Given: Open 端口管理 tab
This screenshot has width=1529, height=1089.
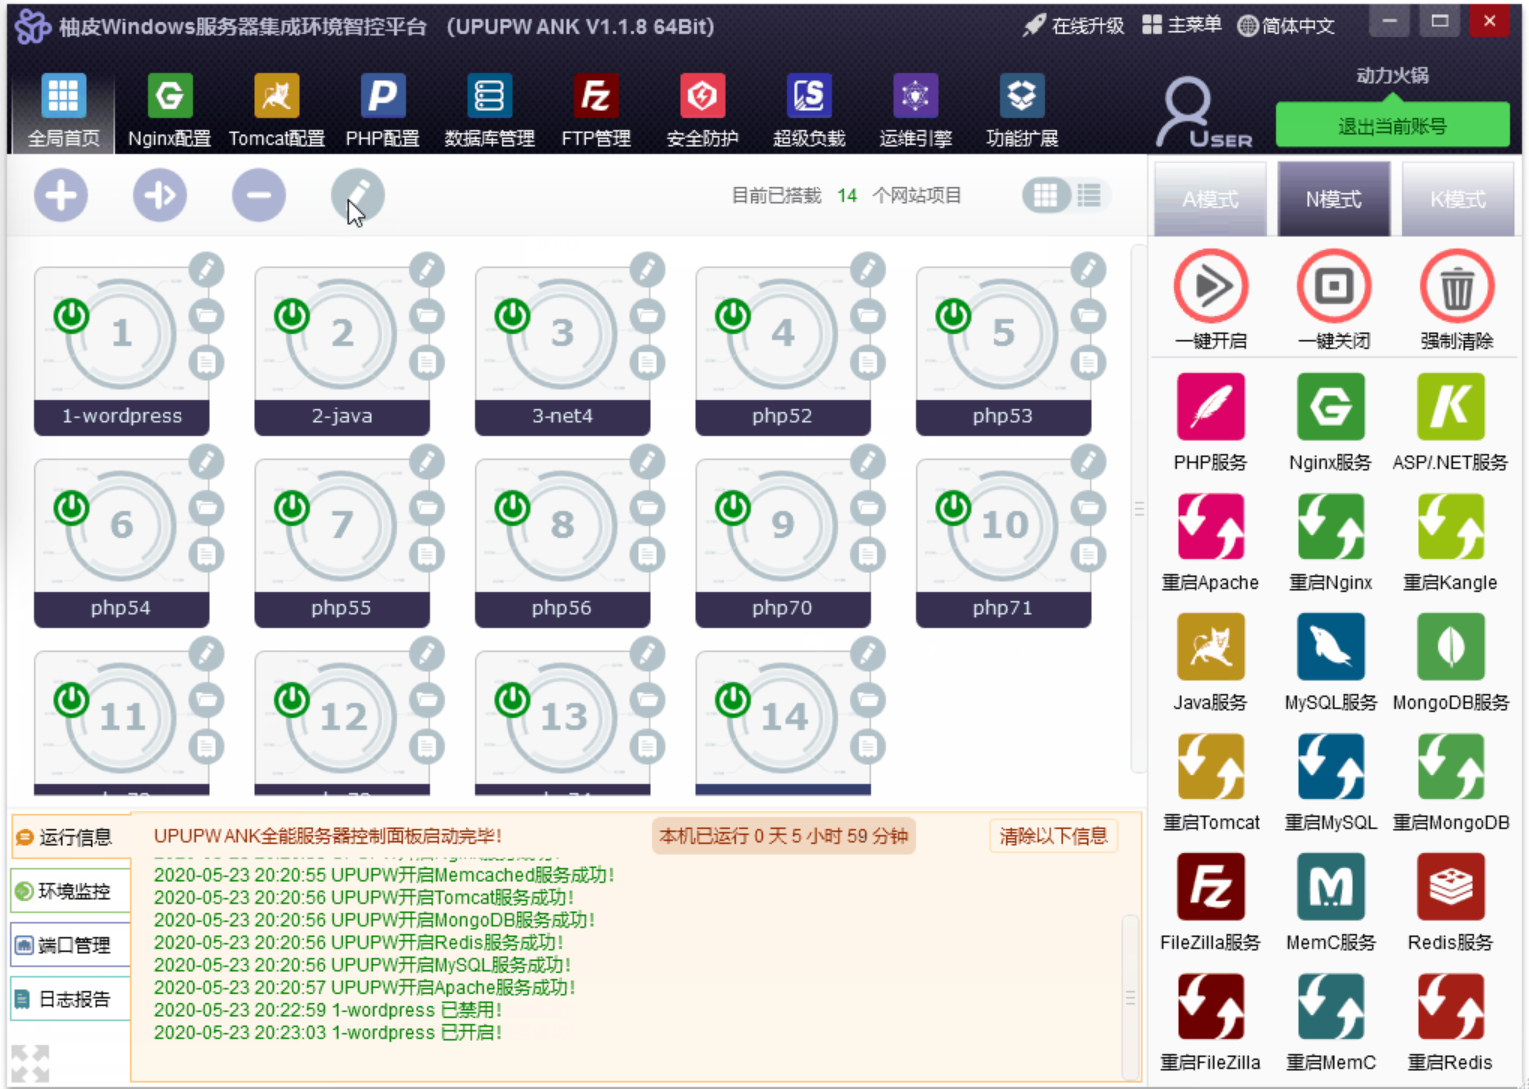Looking at the screenshot, I should point(71,945).
